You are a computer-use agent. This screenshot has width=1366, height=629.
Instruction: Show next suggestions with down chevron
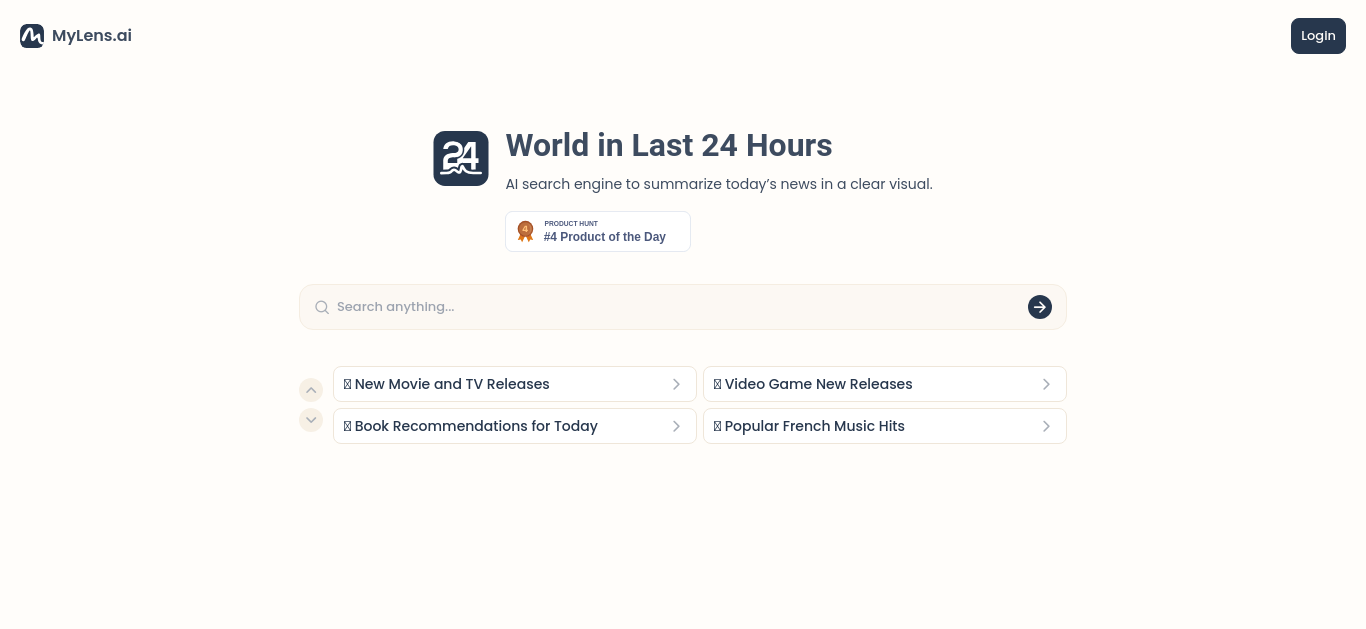[x=311, y=420]
